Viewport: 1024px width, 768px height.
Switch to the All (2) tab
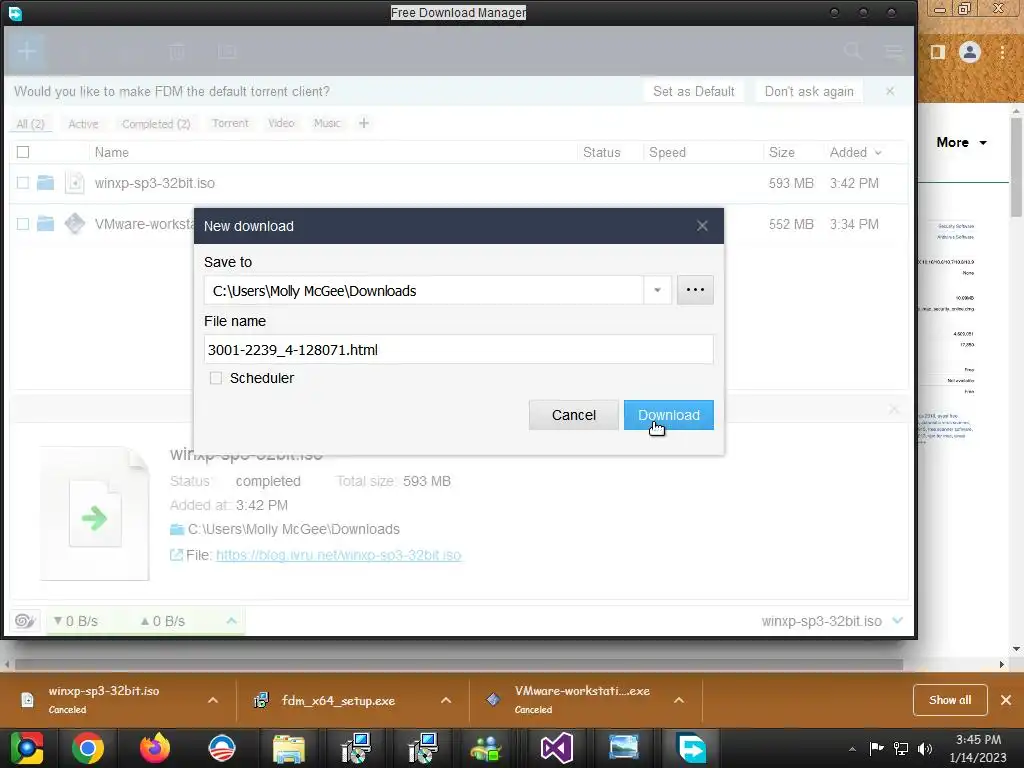point(30,123)
